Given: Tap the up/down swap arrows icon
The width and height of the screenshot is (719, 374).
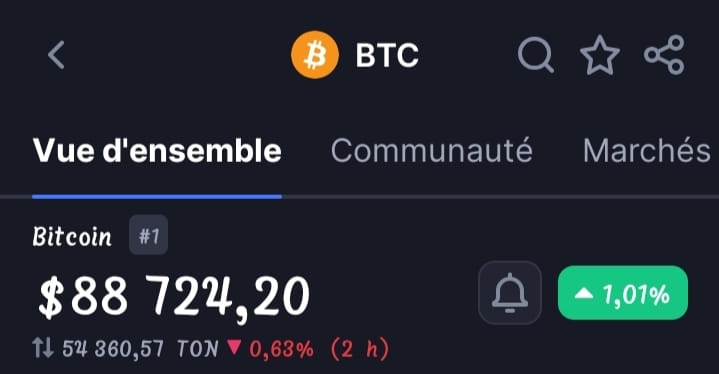Looking at the screenshot, I should click(x=43, y=348).
